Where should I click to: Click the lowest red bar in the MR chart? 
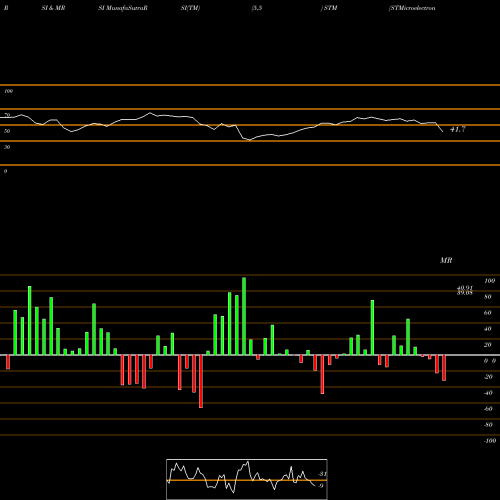click(x=201, y=381)
